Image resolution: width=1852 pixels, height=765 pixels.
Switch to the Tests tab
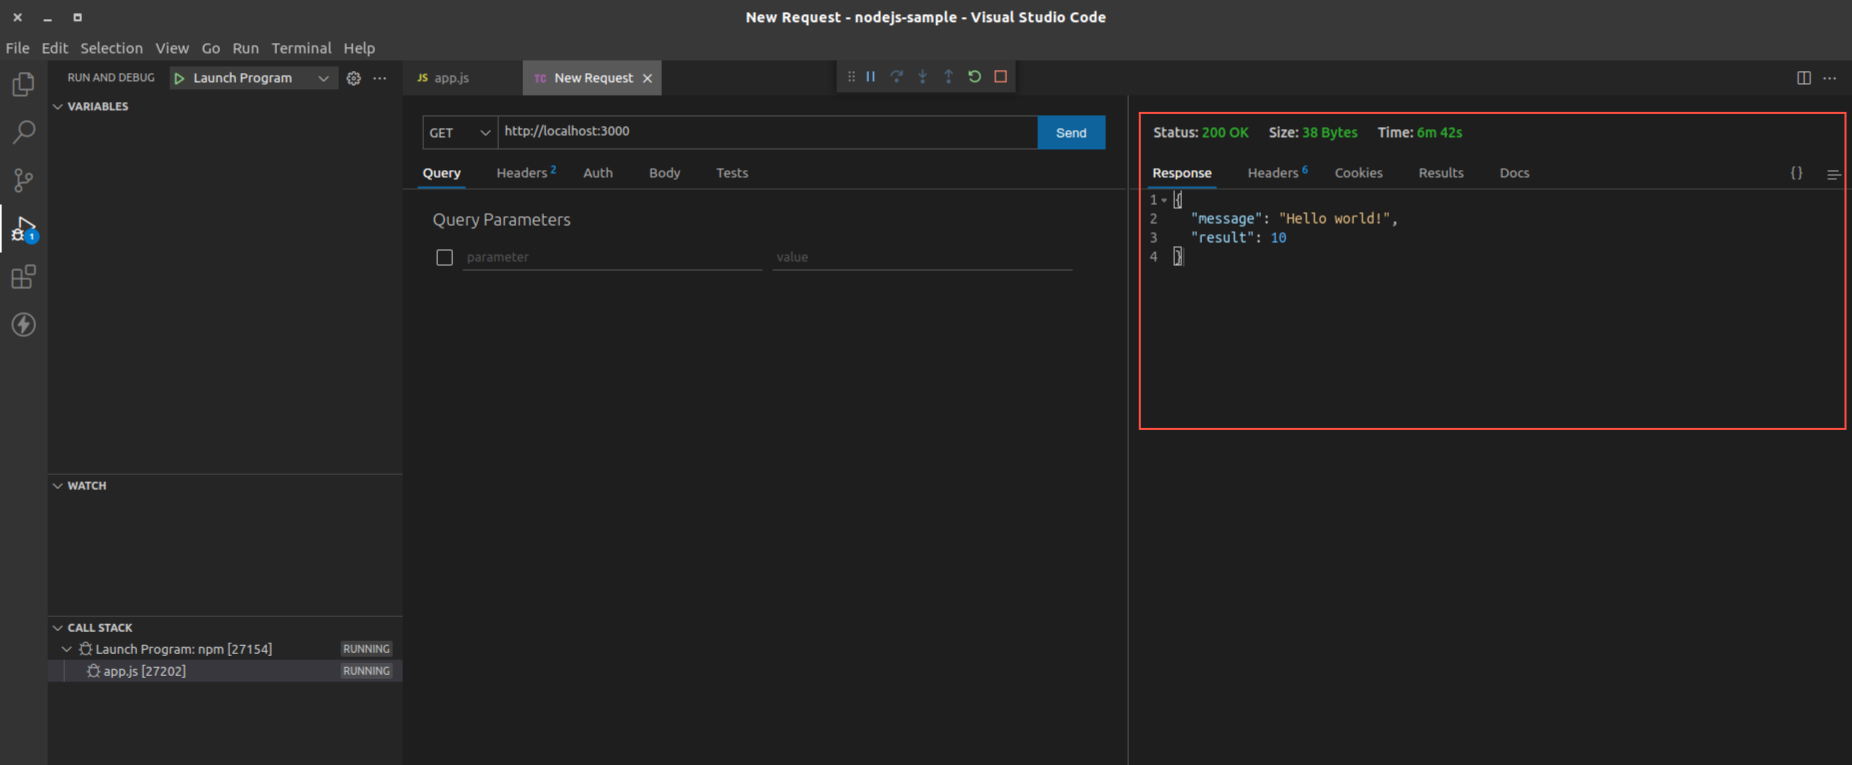pos(732,173)
